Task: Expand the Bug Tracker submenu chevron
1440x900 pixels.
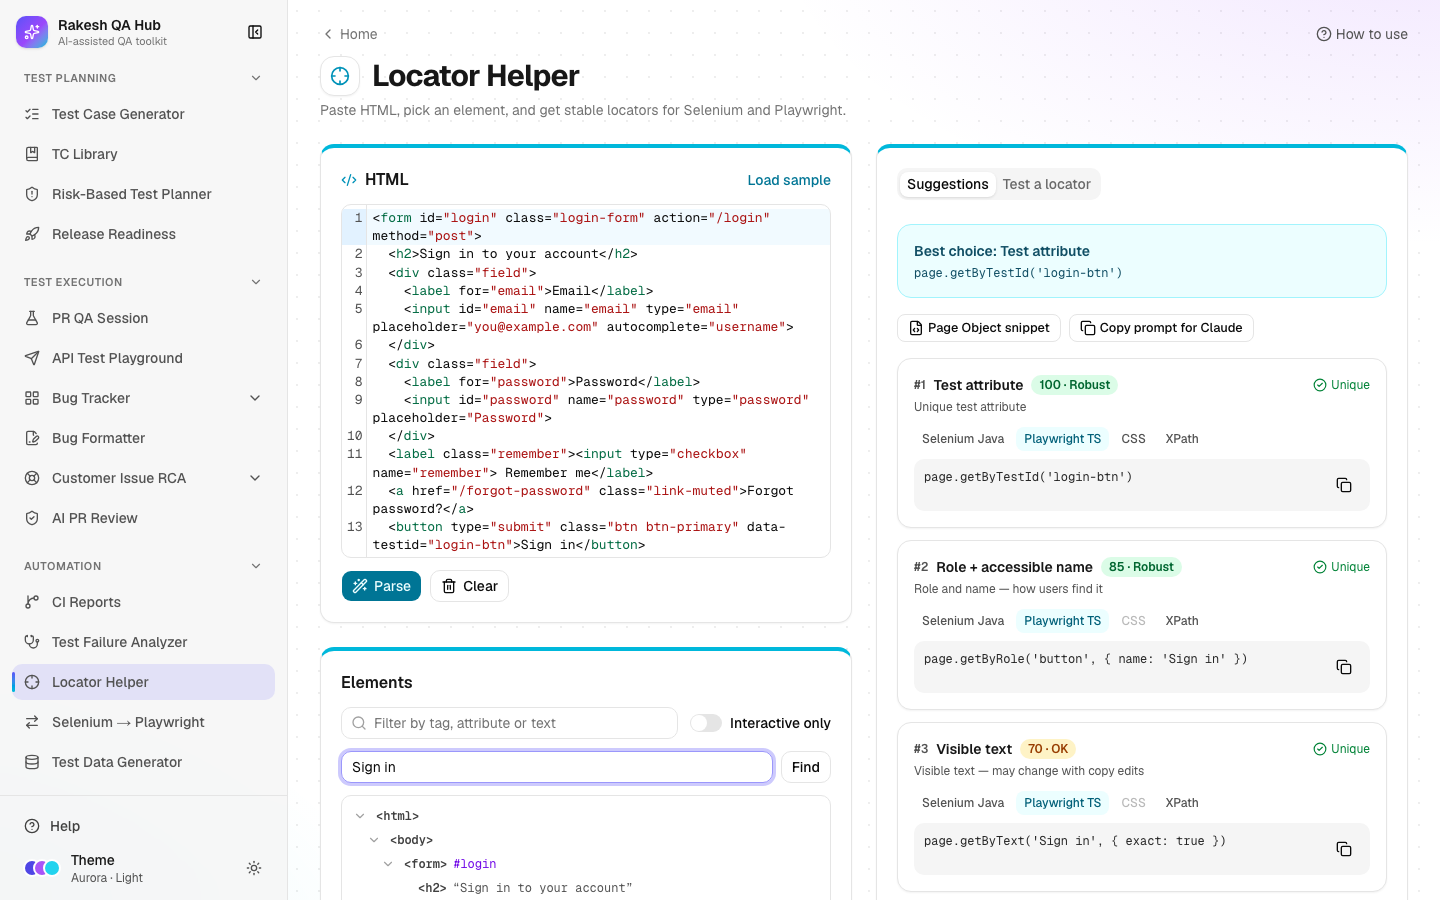Action: (x=255, y=398)
